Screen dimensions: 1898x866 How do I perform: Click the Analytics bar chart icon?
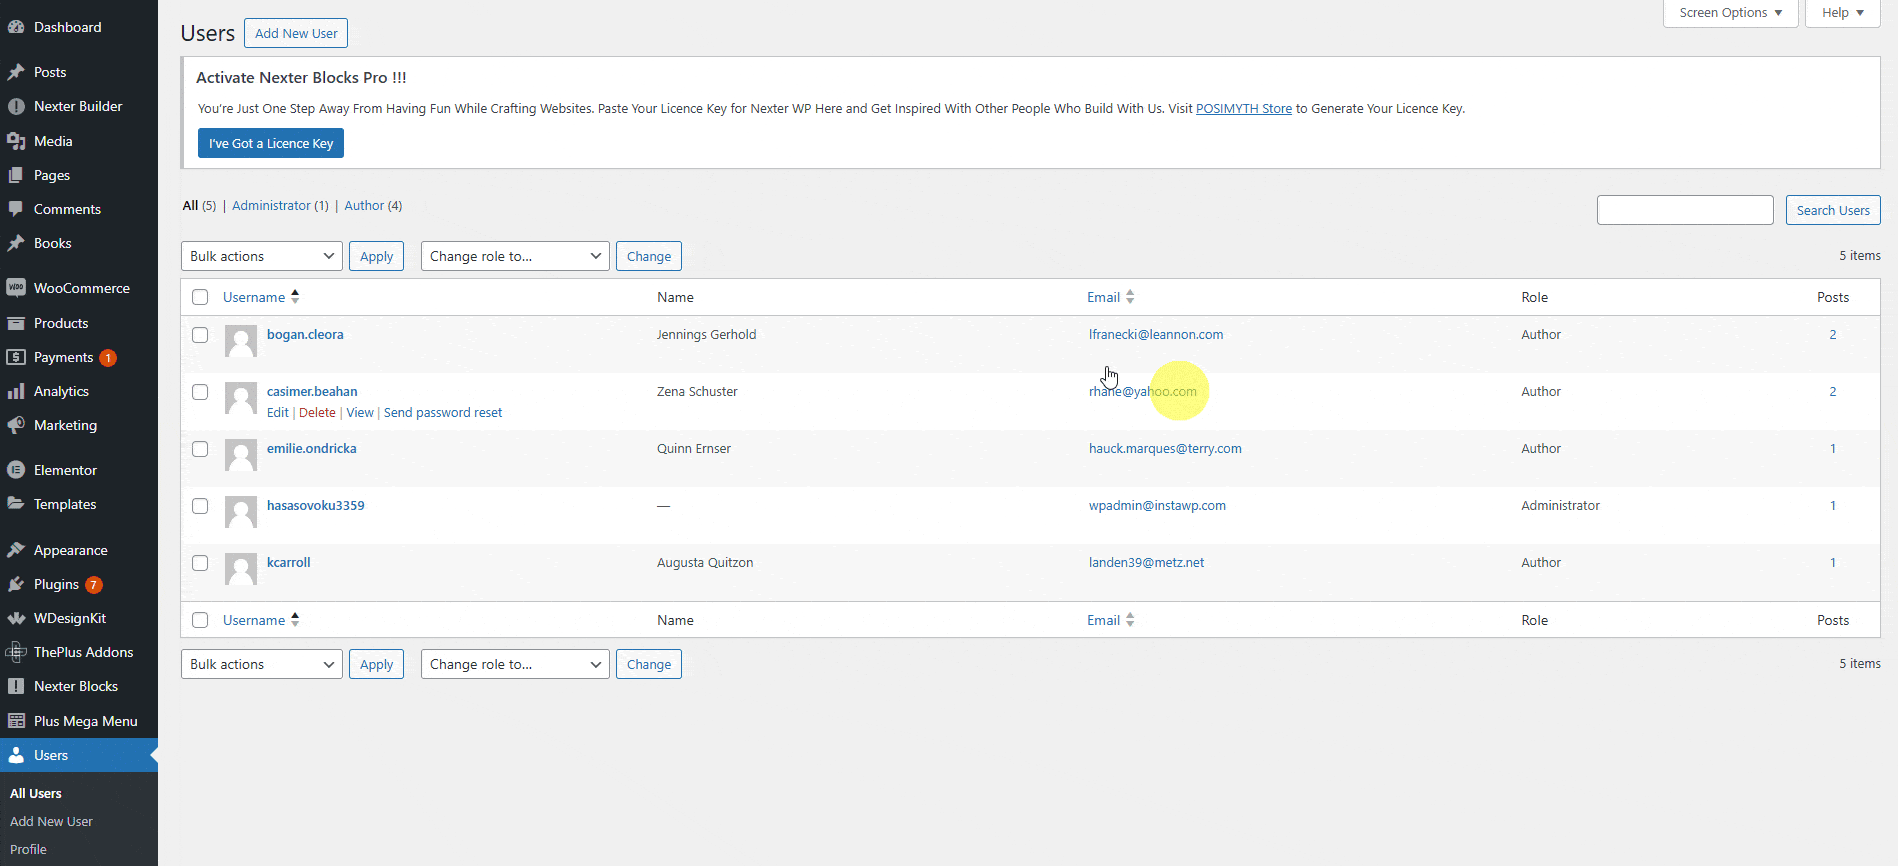click(16, 391)
